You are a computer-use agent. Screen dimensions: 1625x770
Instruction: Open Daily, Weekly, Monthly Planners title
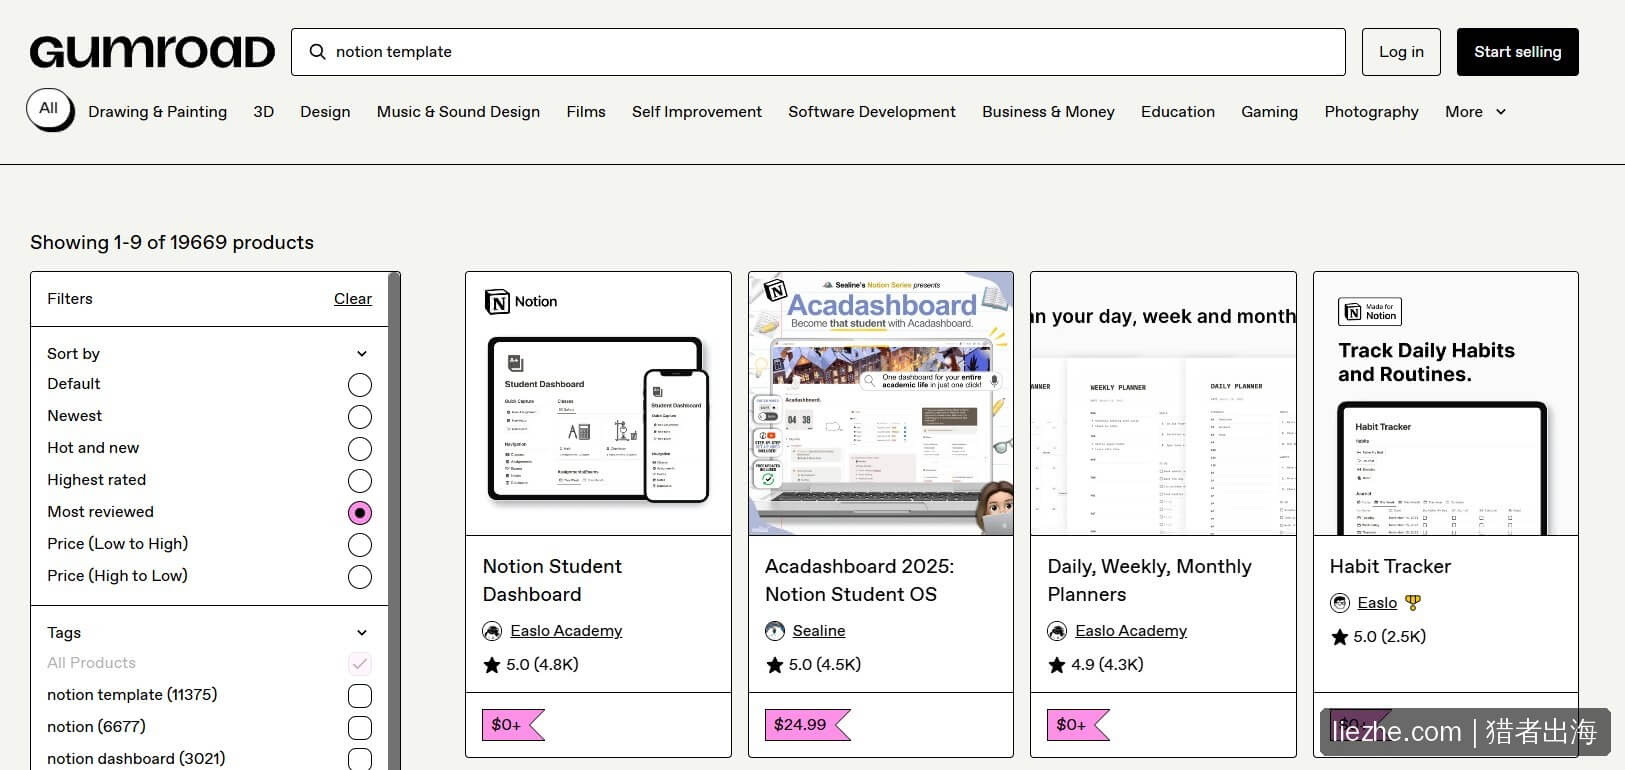pyautogui.click(x=1149, y=580)
